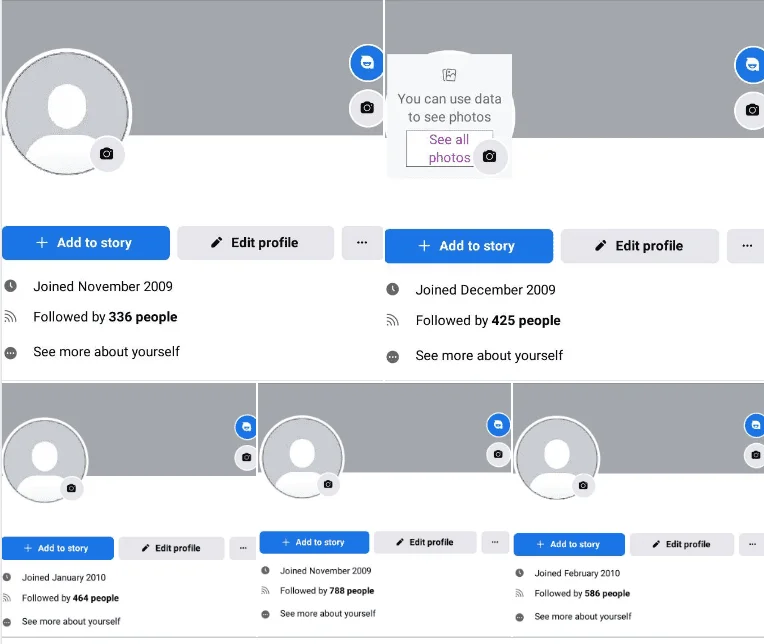This screenshot has height=644, width=764.
Task: Click 'See more about yourself' under 464 followers
Action: click(71, 621)
